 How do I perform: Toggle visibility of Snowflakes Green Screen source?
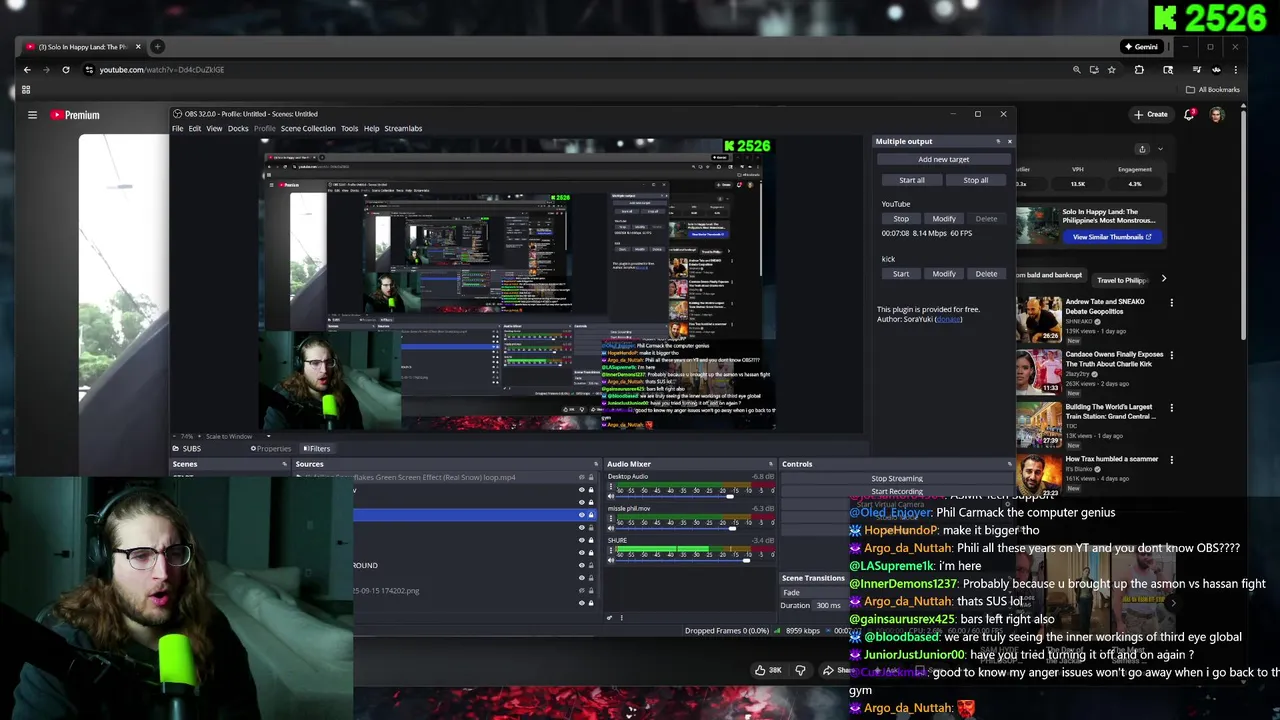tap(581, 477)
